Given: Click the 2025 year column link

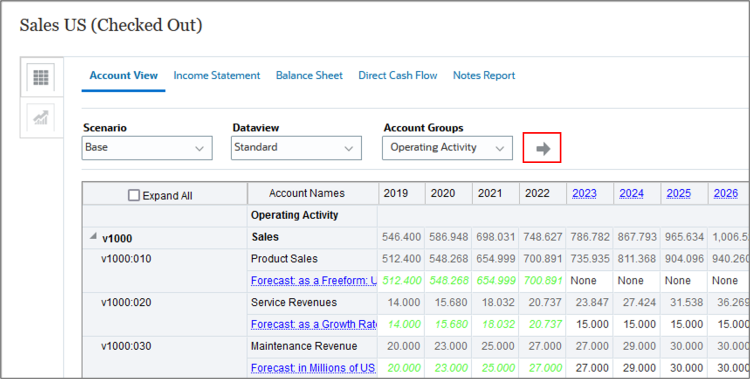Looking at the screenshot, I should [679, 193].
